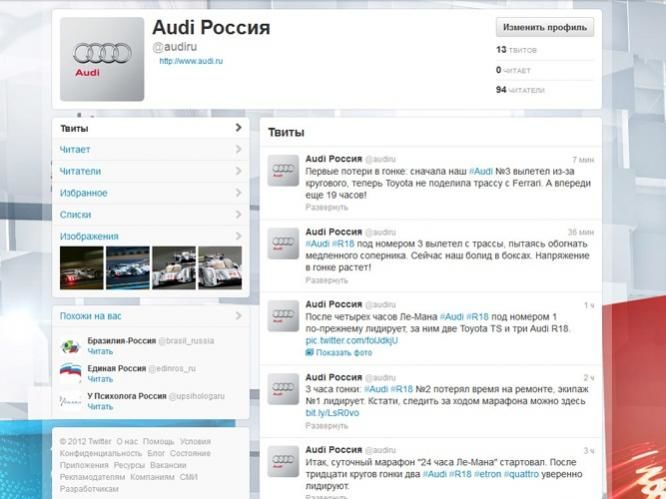The width and height of the screenshot is (666, 499).
Task: Click the Audi Россия profile avatar
Action: point(102,59)
